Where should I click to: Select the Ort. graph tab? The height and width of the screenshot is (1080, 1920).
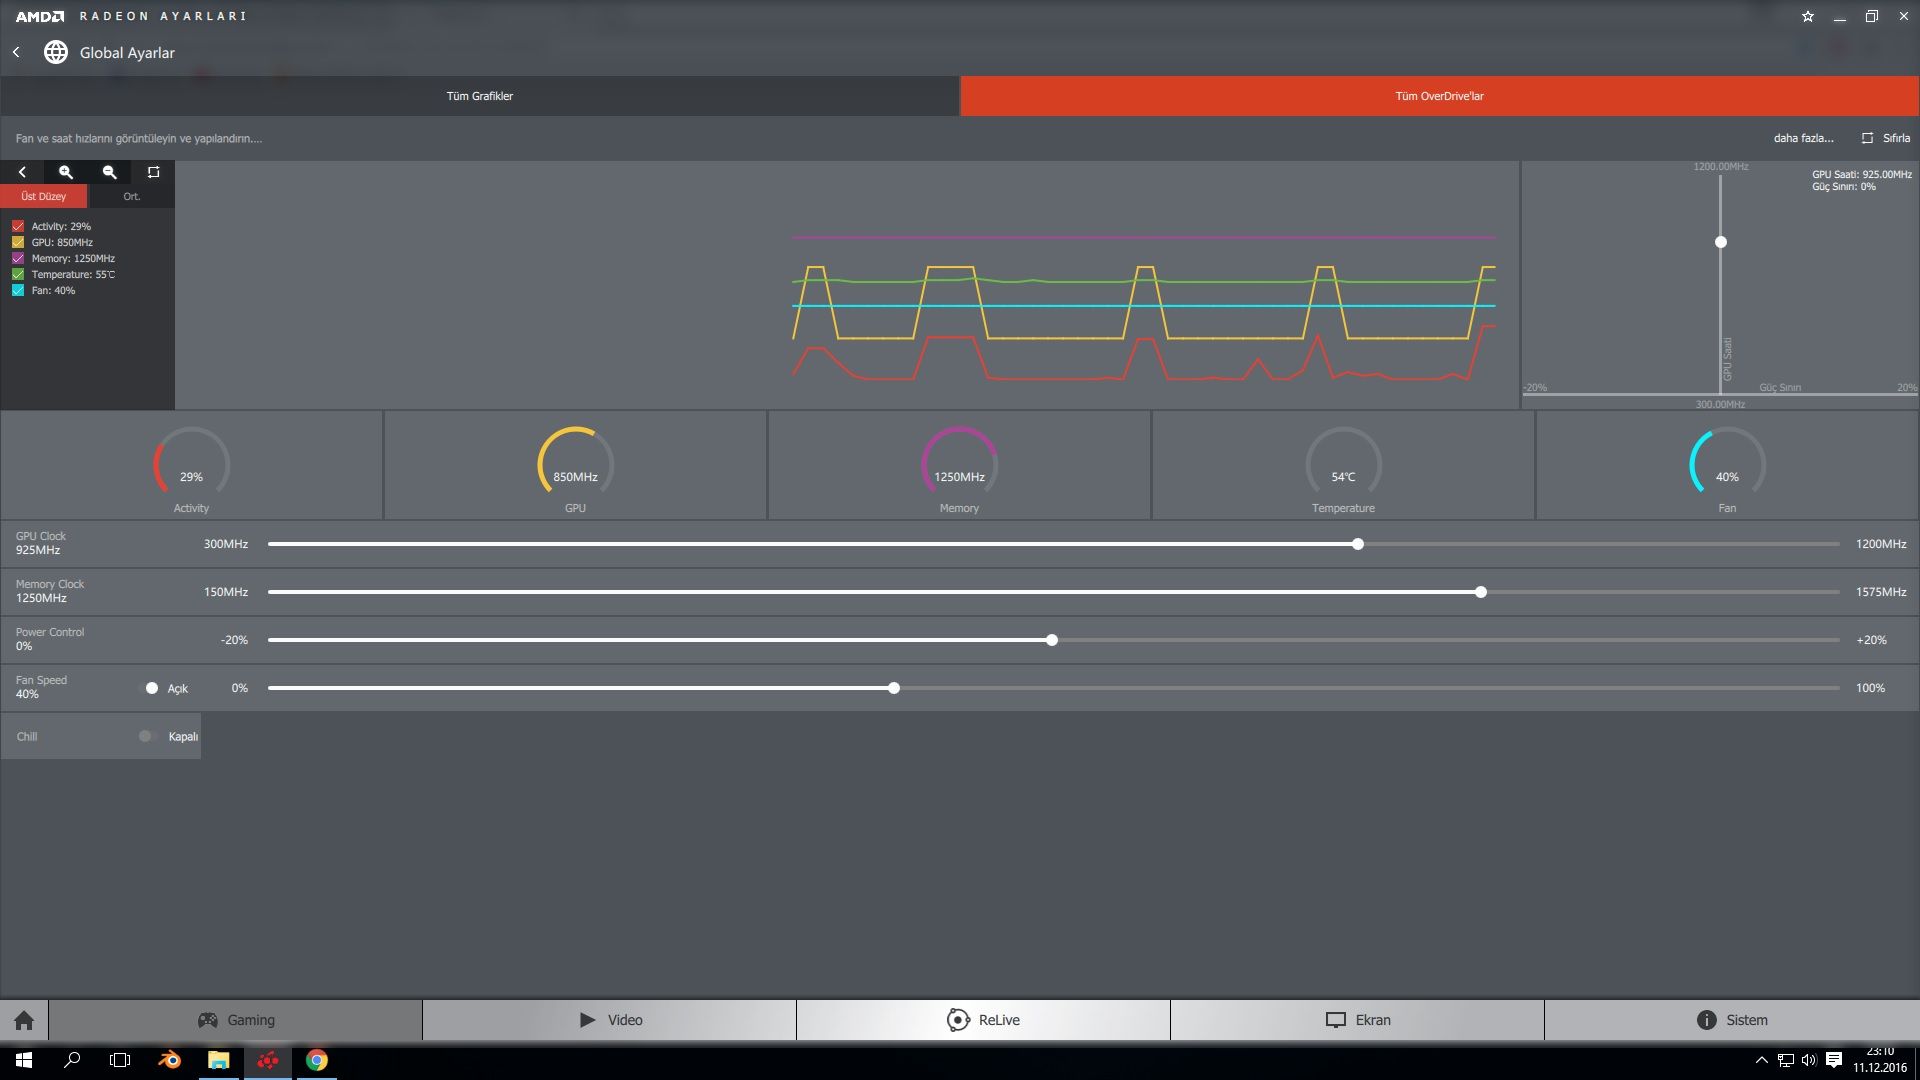pyautogui.click(x=131, y=196)
